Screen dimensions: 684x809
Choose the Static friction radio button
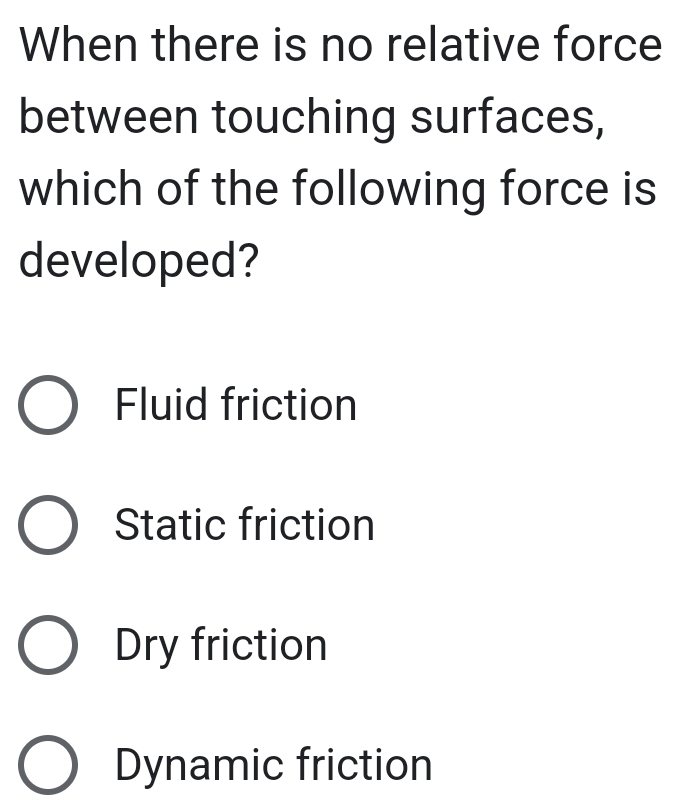click(x=47, y=527)
